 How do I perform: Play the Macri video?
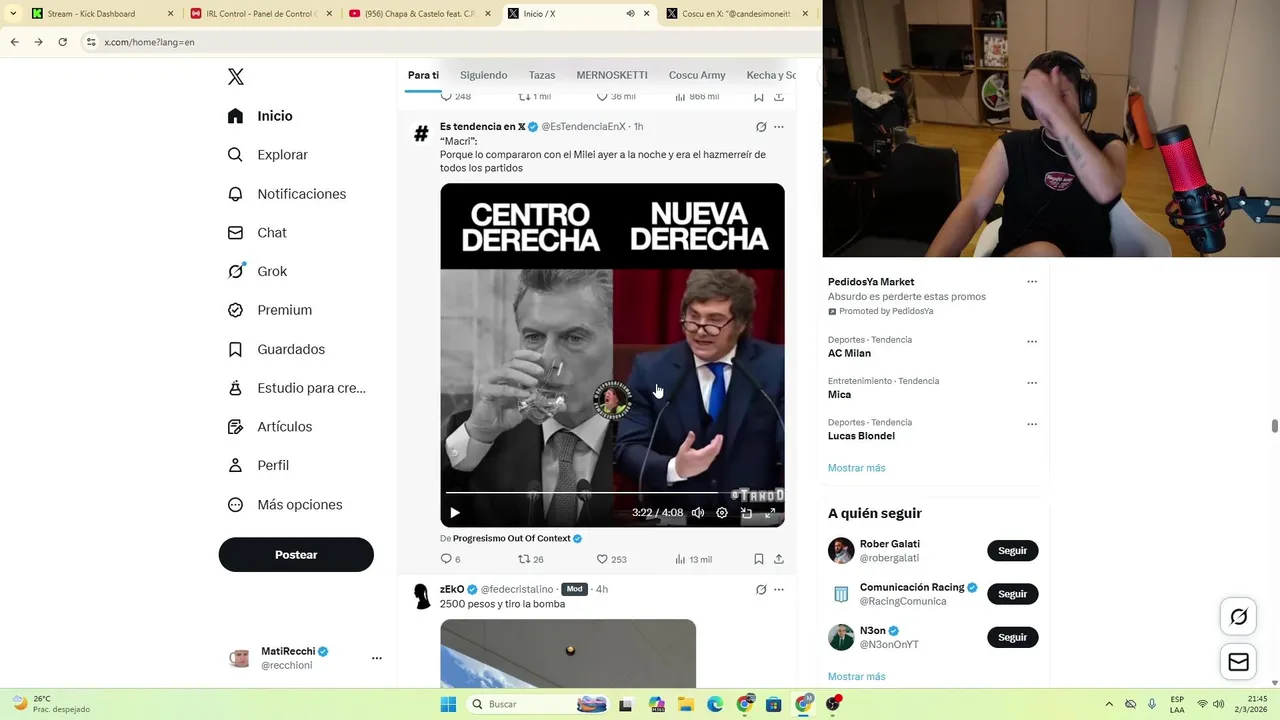455,513
